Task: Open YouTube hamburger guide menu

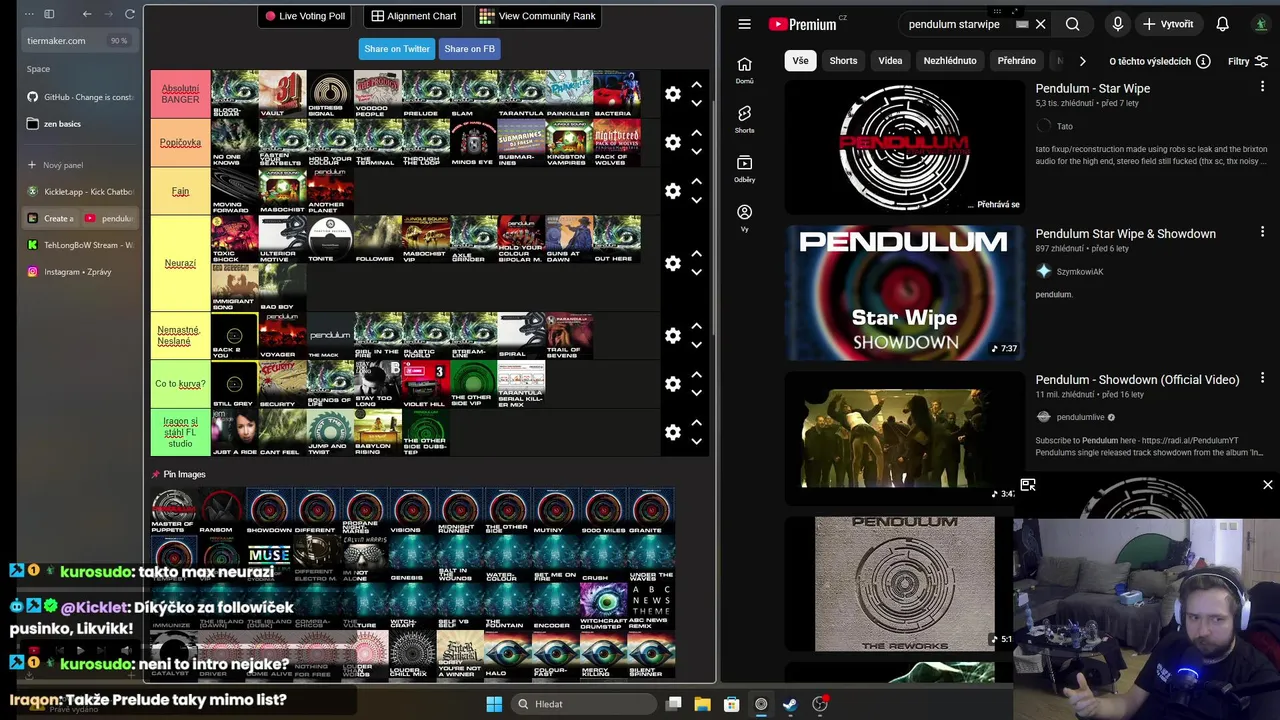Action: coord(744,24)
